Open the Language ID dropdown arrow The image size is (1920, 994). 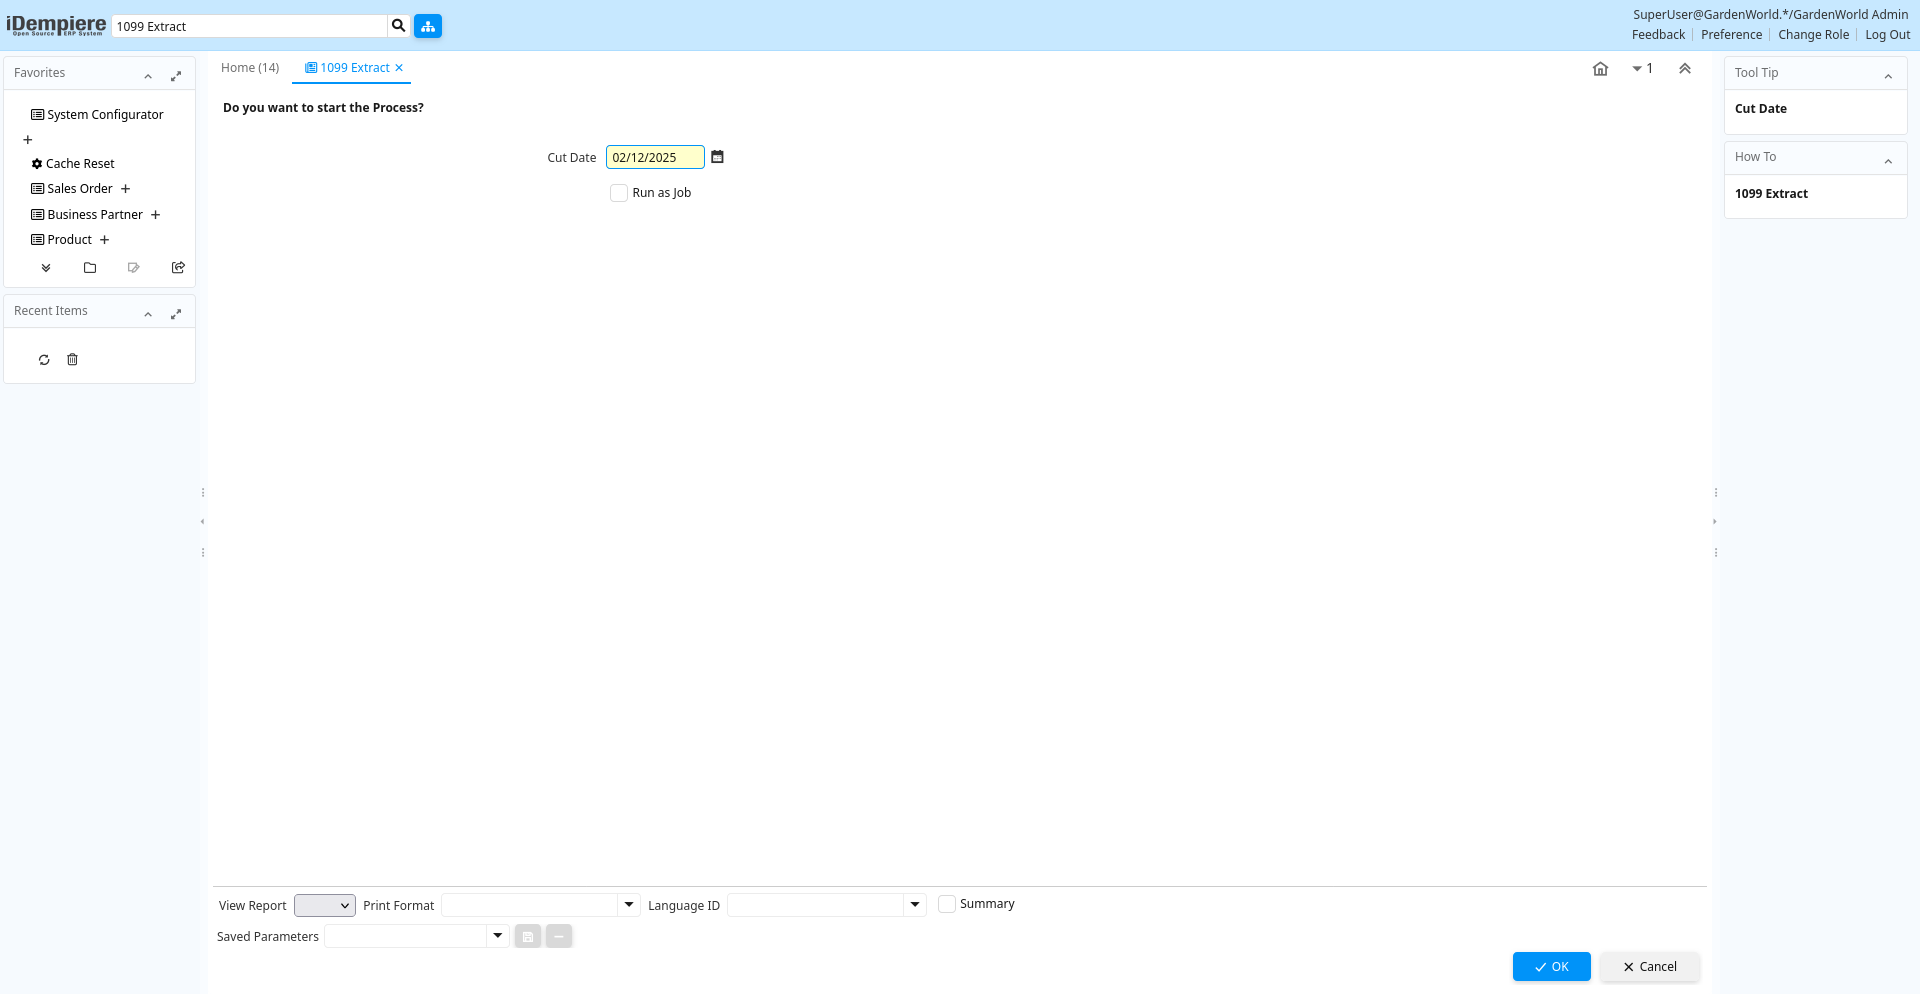(914, 905)
